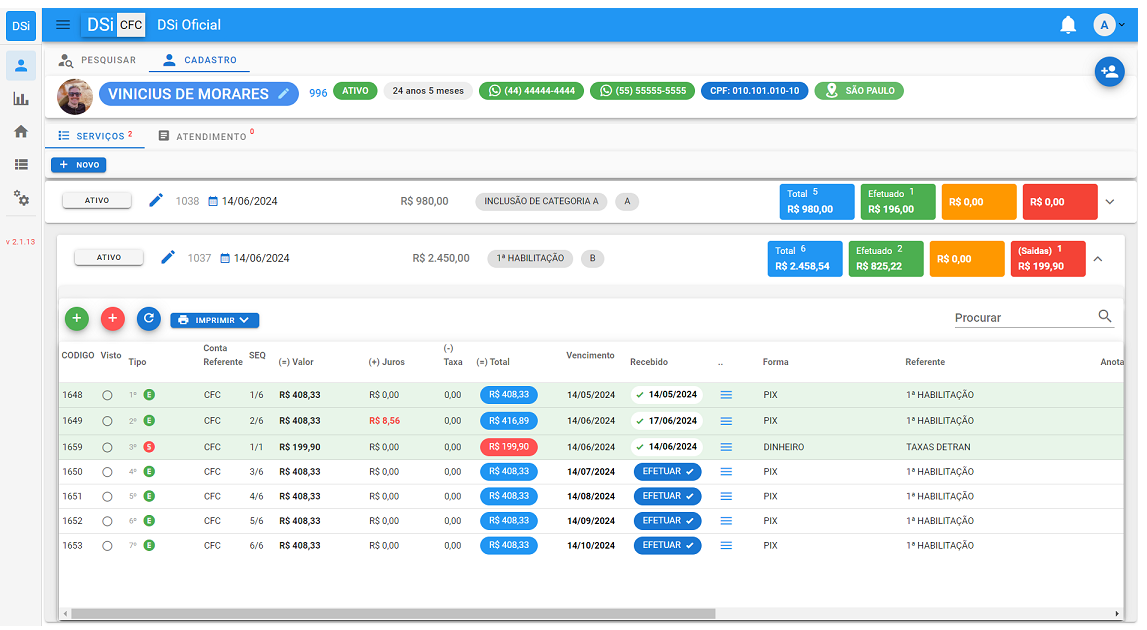This screenshot has height=630, width=1147.
Task: Open the Imprimir dropdown
Action: [215, 321]
